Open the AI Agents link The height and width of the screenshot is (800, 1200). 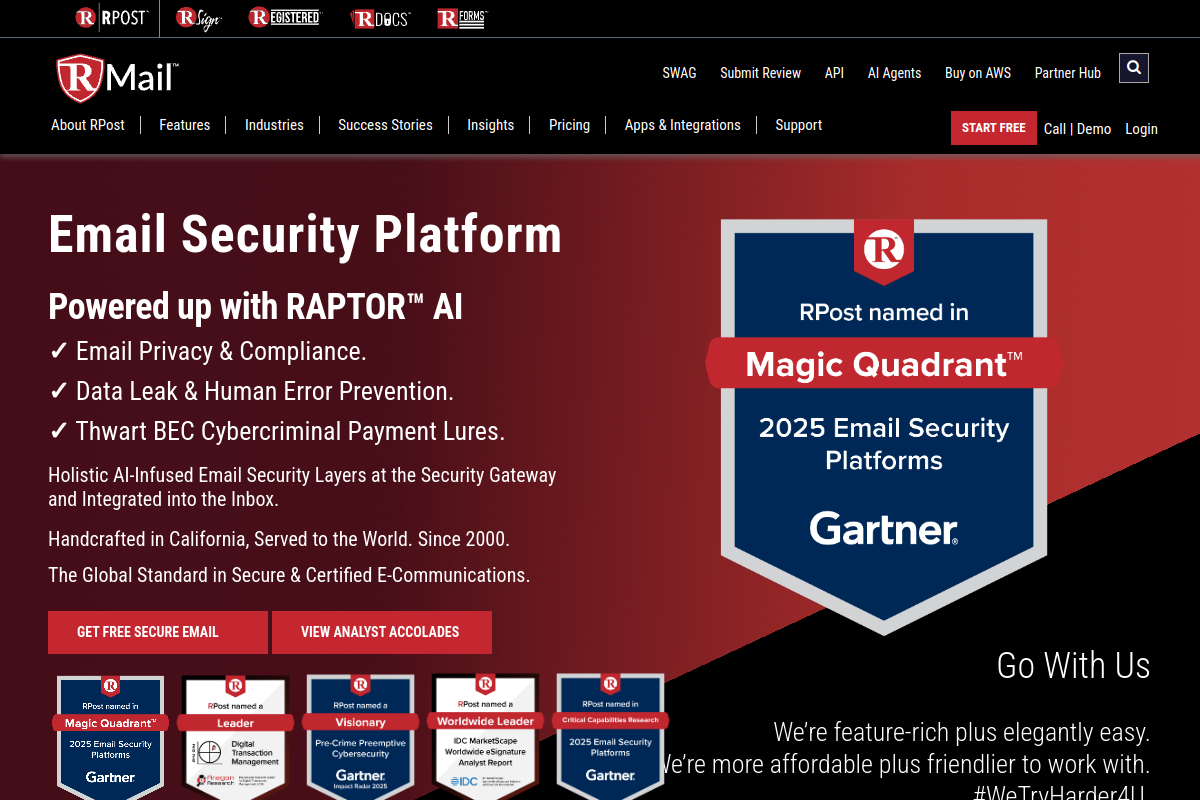coord(894,73)
